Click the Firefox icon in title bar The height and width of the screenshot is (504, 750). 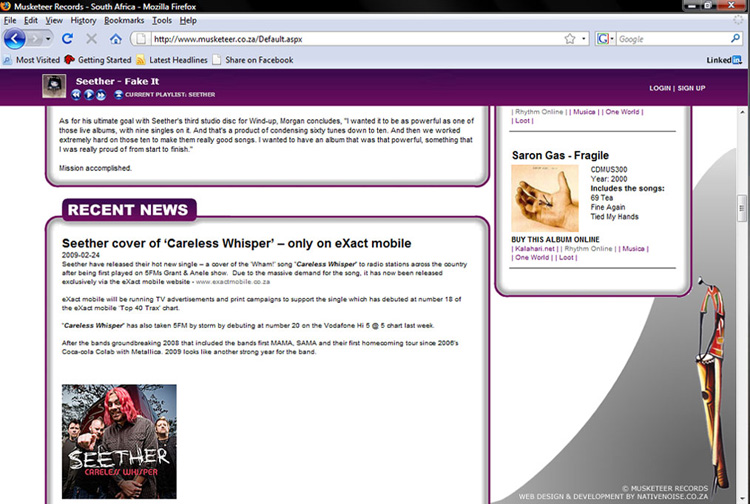click(x=6, y=6)
